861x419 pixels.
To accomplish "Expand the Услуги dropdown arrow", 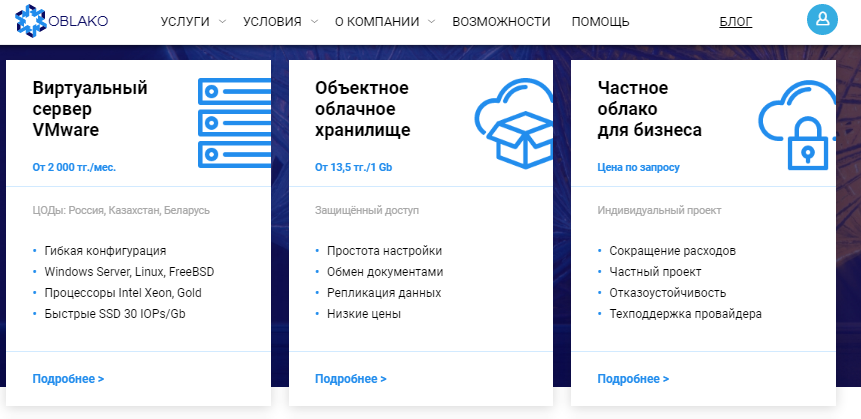I will click(222, 22).
